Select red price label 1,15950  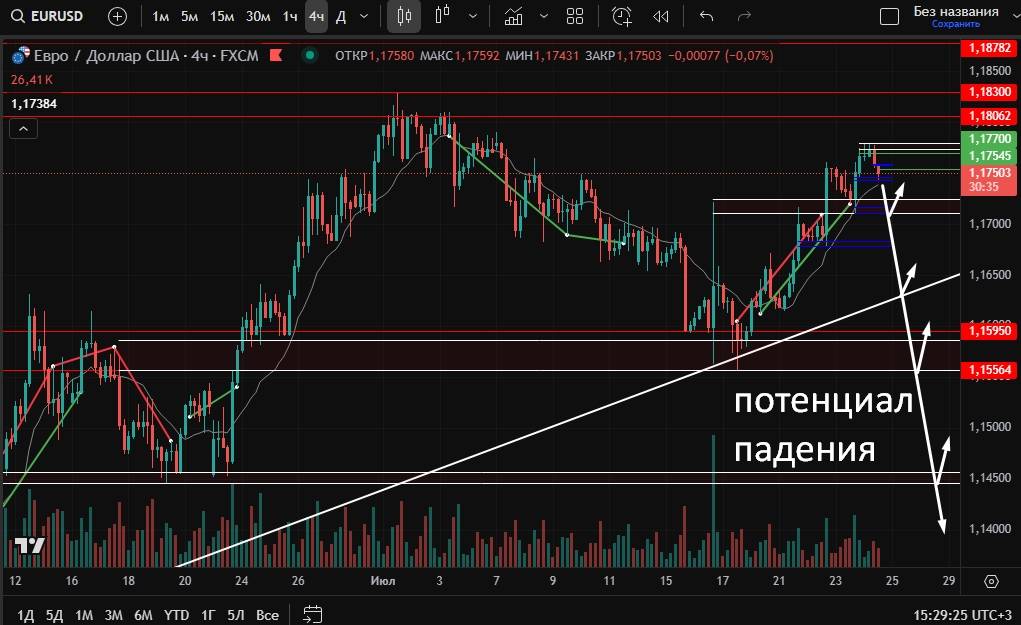(989, 331)
